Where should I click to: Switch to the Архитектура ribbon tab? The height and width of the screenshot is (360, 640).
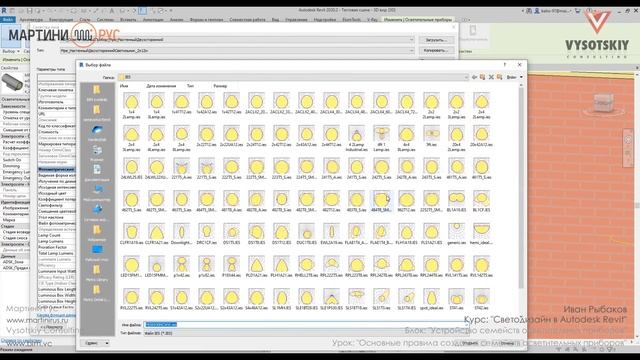(31, 20)
